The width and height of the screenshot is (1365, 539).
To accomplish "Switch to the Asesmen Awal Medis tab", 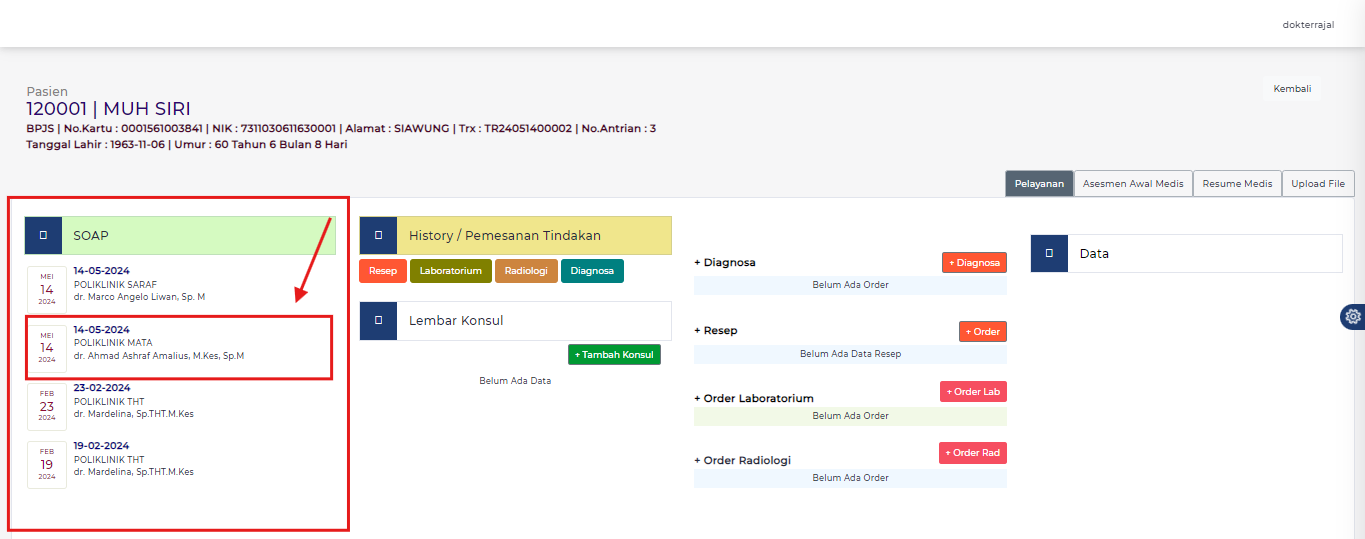I will click(1133, 184).
